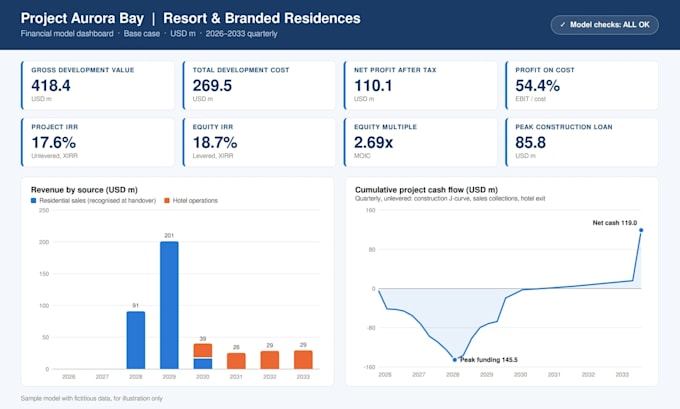Click the Equity IRR 18.7% value
The height and width of the screenshot is (409, 680).
click(215, 142)
